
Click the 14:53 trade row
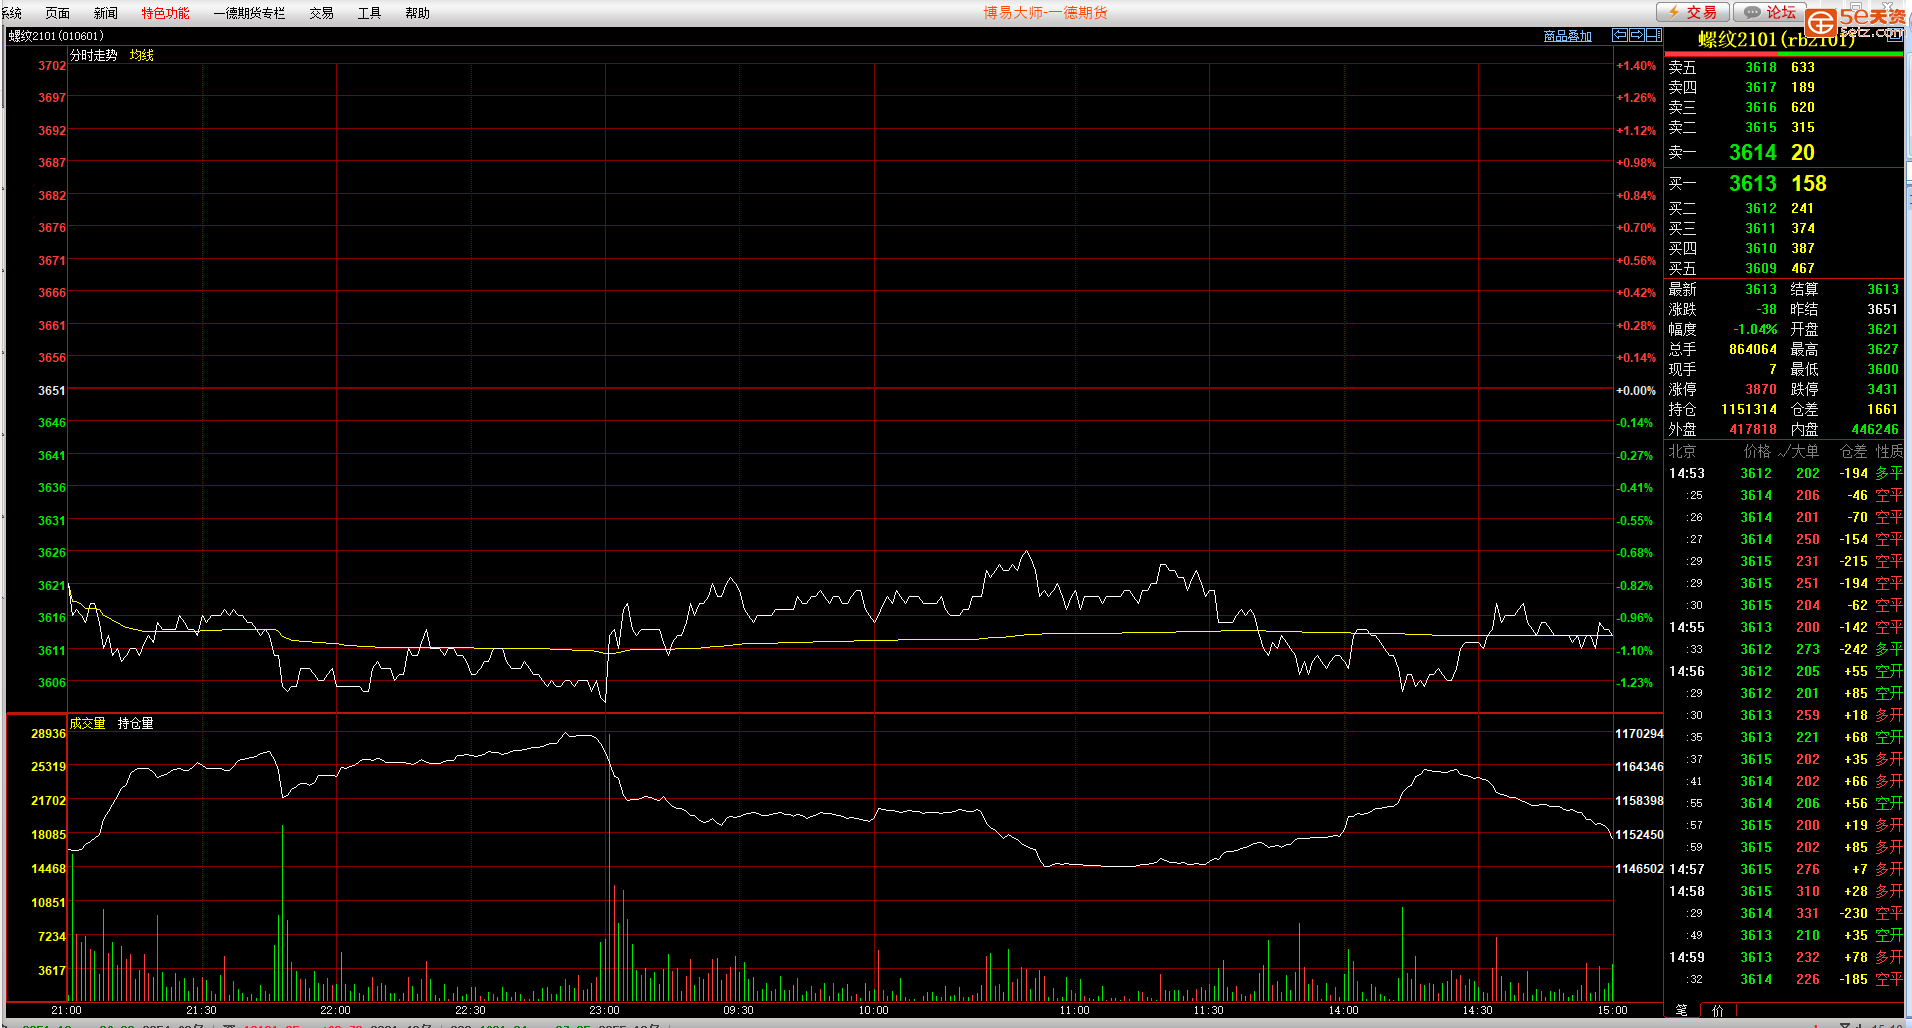(1784, 473)
